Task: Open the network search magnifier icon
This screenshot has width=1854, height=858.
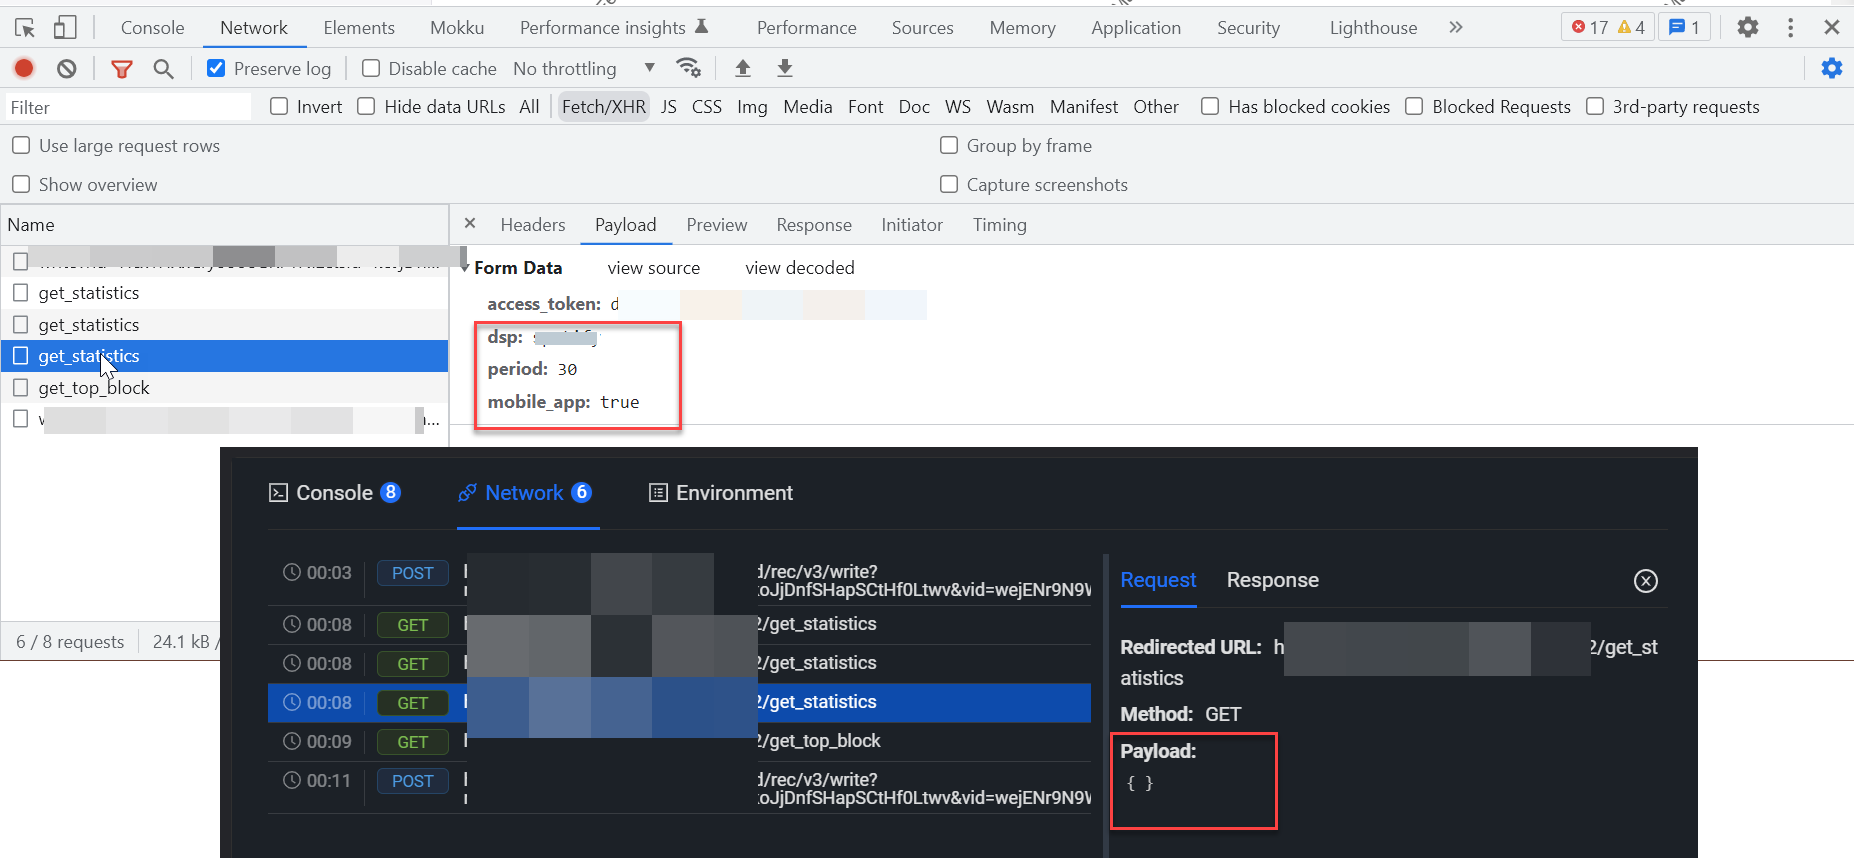Action: pos(163,68)
